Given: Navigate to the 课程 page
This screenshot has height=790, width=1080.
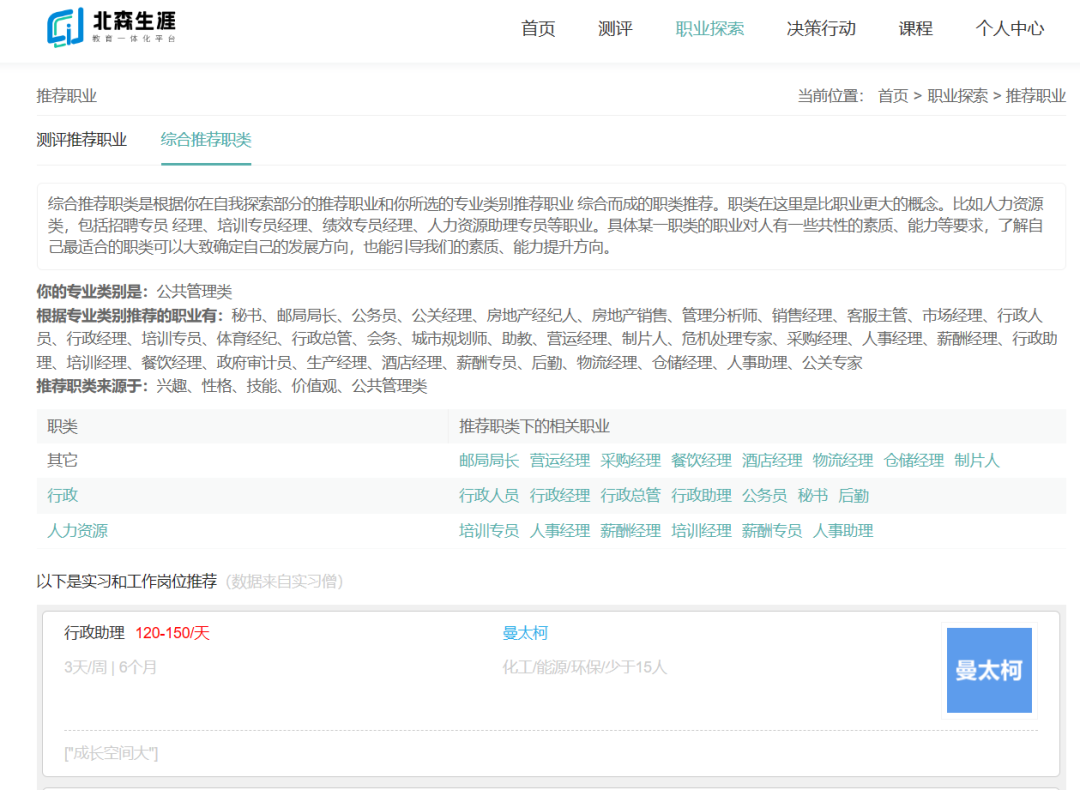Looking at the screenshot, I should tap(915, 28).
